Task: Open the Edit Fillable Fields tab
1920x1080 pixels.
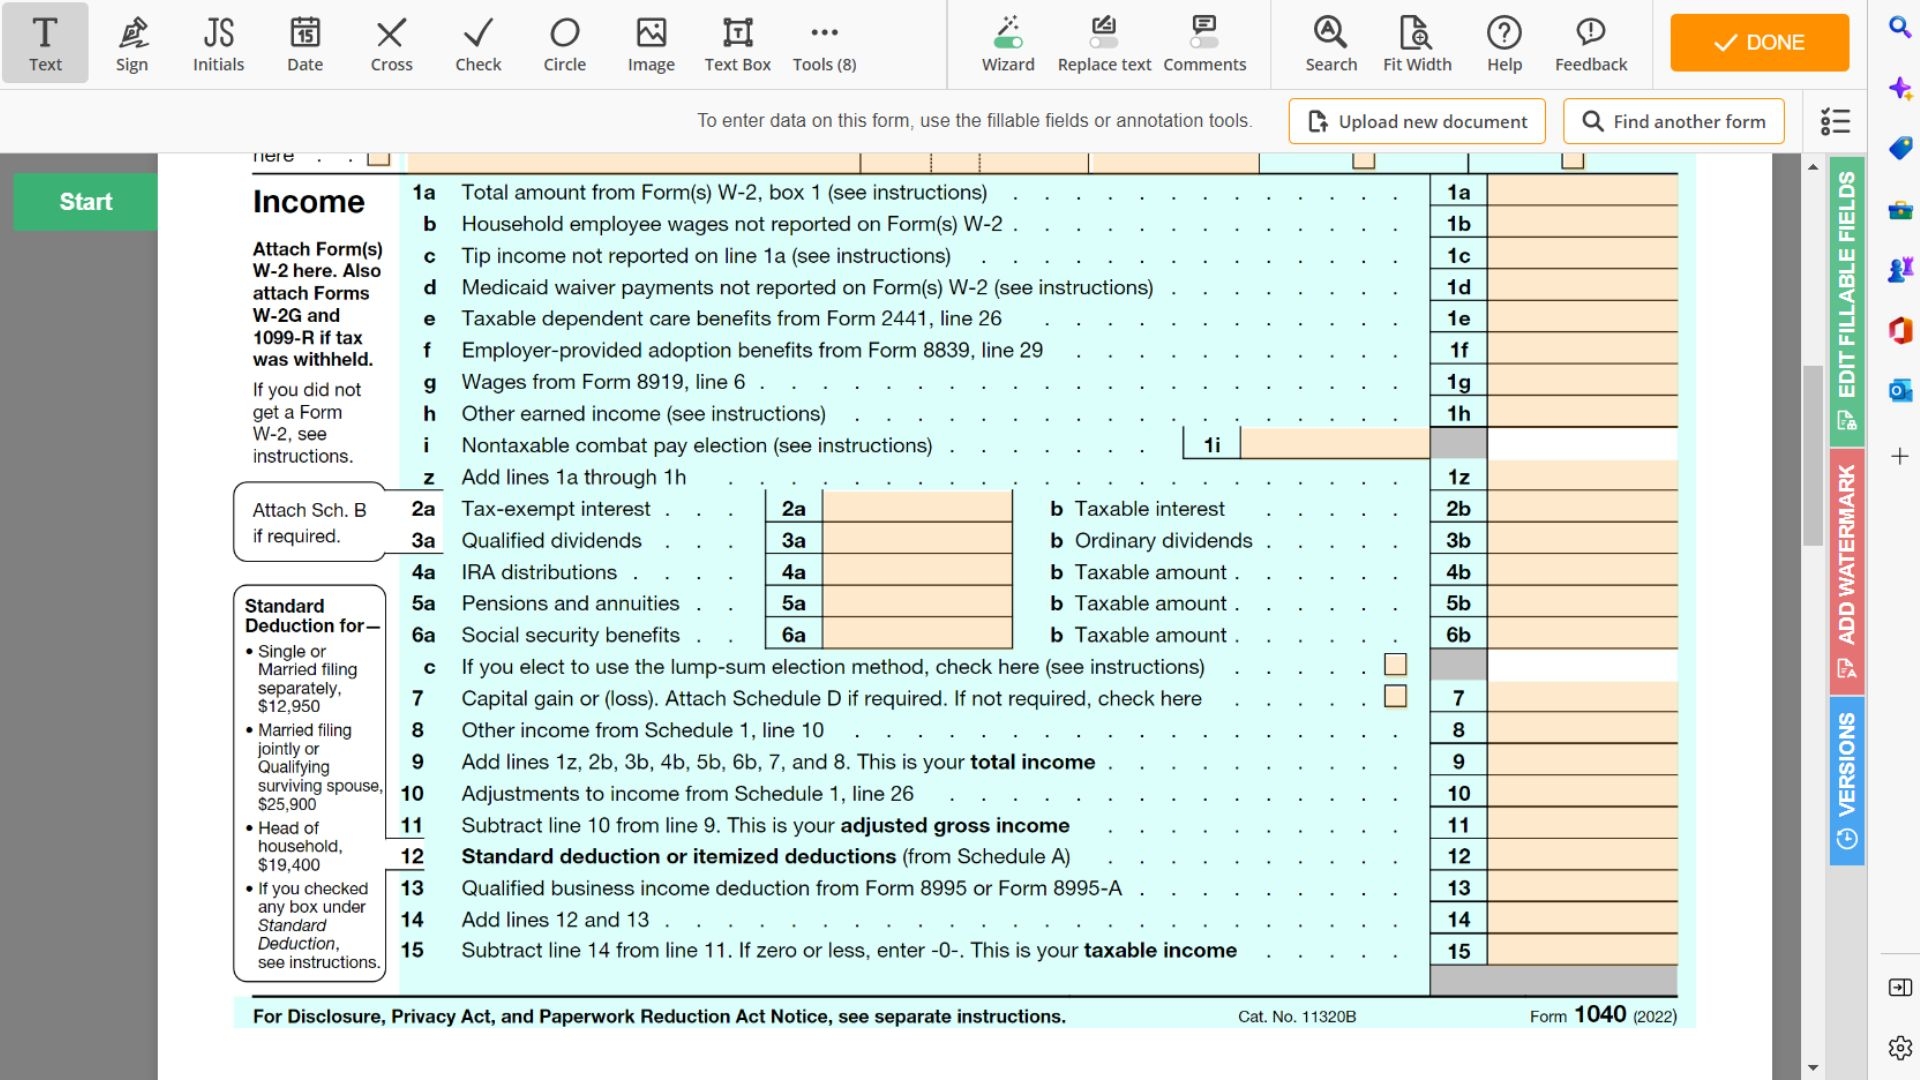Action: (x=1846, y=300)
